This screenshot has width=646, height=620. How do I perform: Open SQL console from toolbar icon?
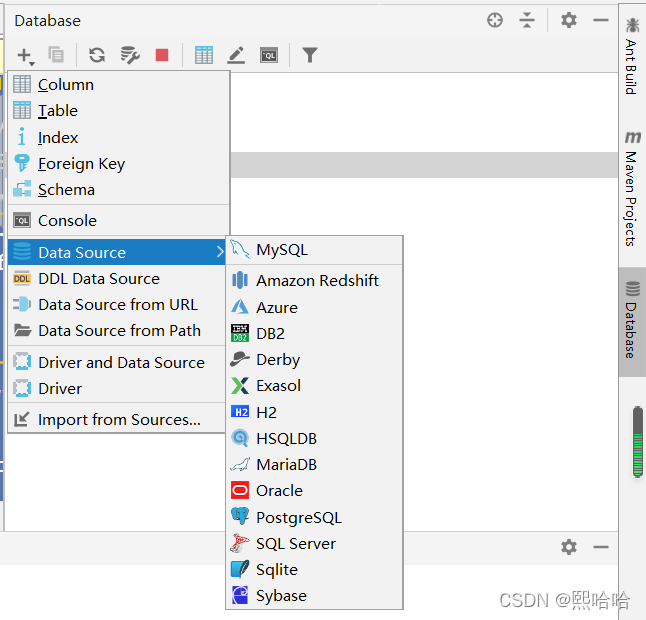click(x=269, y=55)
